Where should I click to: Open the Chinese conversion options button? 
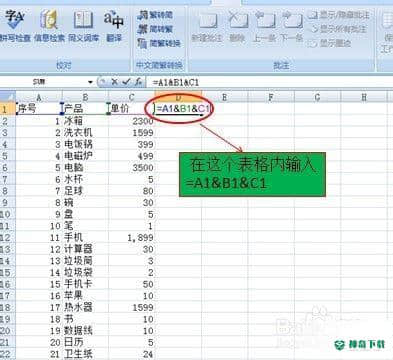tap(159, 43)
